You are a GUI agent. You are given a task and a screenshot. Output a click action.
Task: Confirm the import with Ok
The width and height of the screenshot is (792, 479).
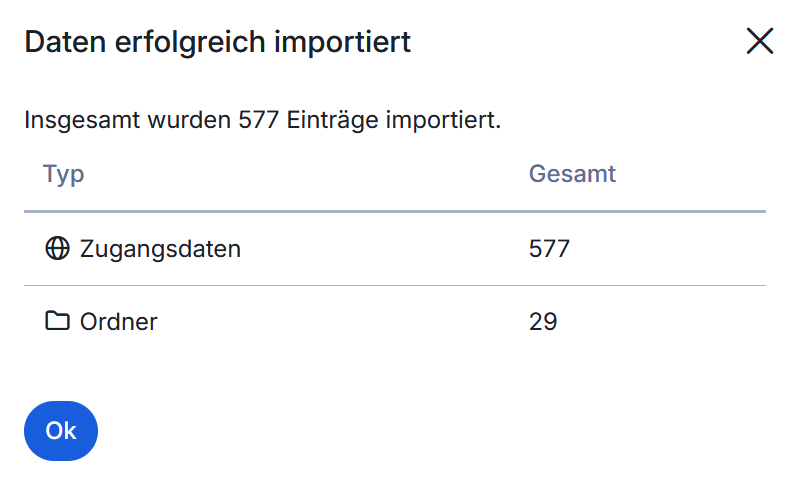[61, 431]
